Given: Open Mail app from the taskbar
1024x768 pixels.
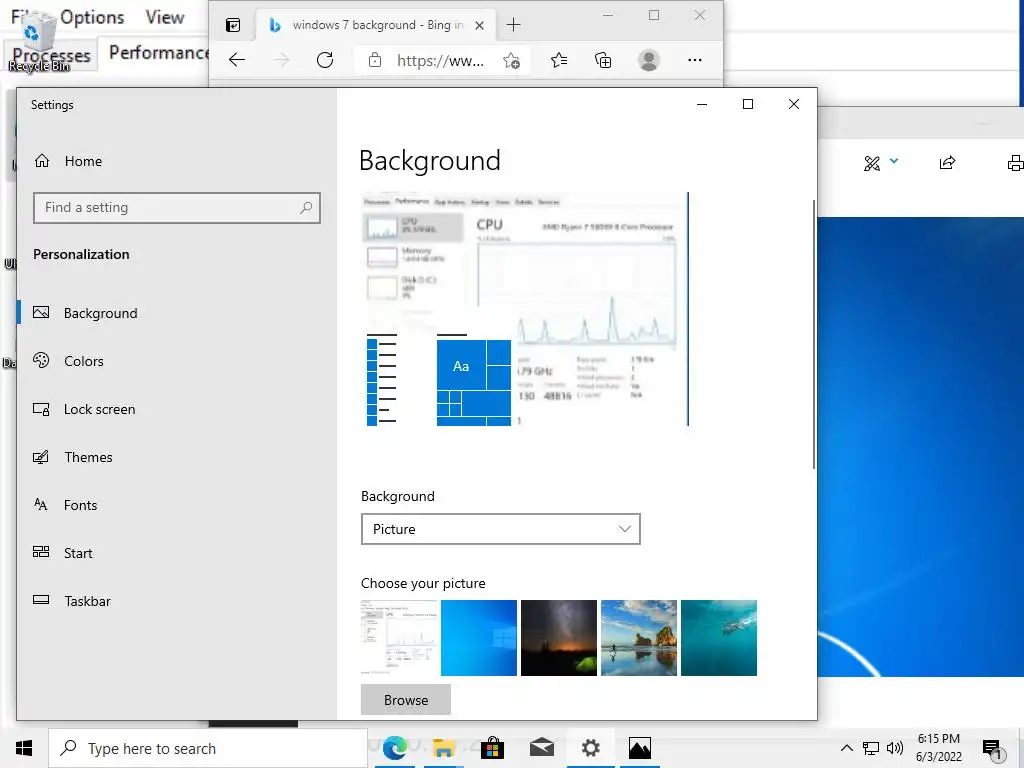Looking at the screenshot, I should [x=541, y=748].
